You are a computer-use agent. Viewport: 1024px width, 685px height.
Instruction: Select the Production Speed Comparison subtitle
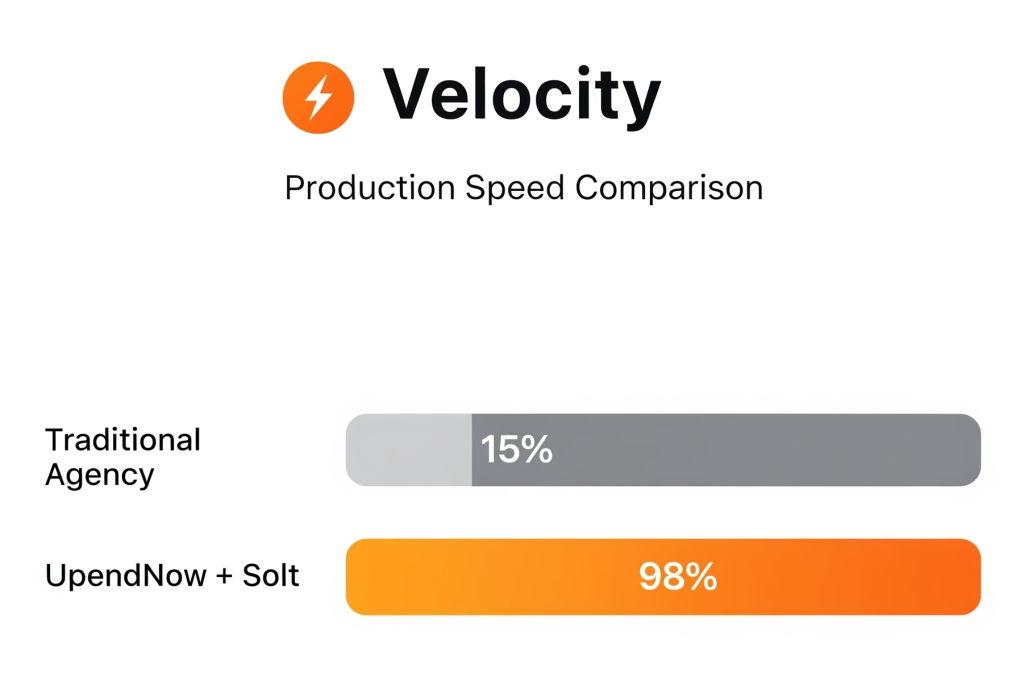tap(523, 188)
